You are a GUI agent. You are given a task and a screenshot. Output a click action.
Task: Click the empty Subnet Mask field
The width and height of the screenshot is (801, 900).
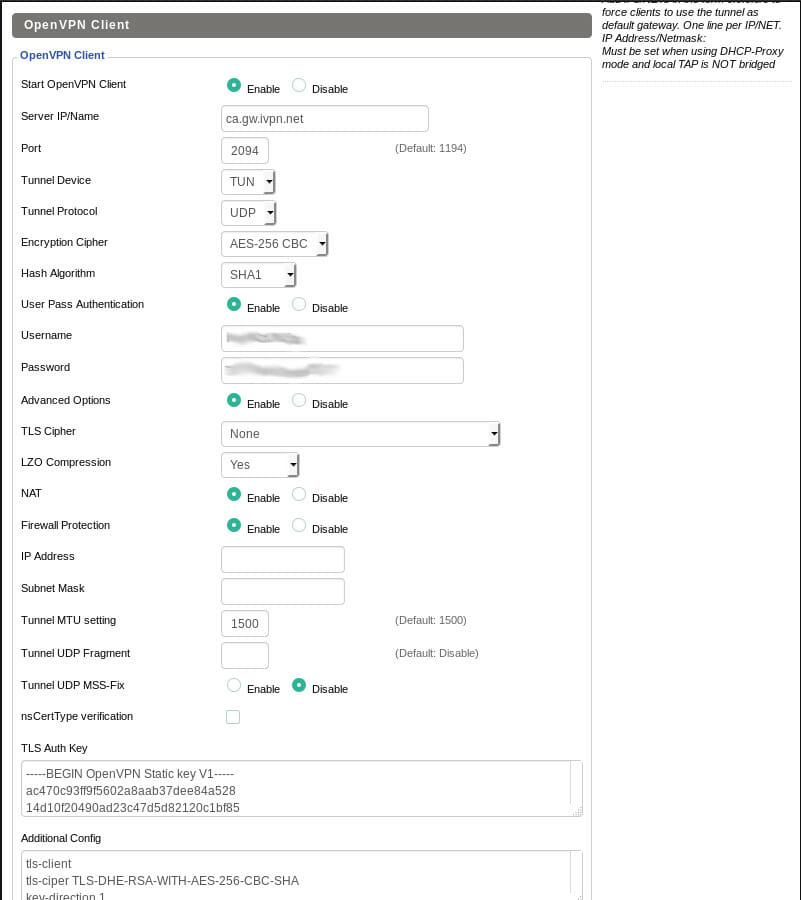click(x=283, y=592)
